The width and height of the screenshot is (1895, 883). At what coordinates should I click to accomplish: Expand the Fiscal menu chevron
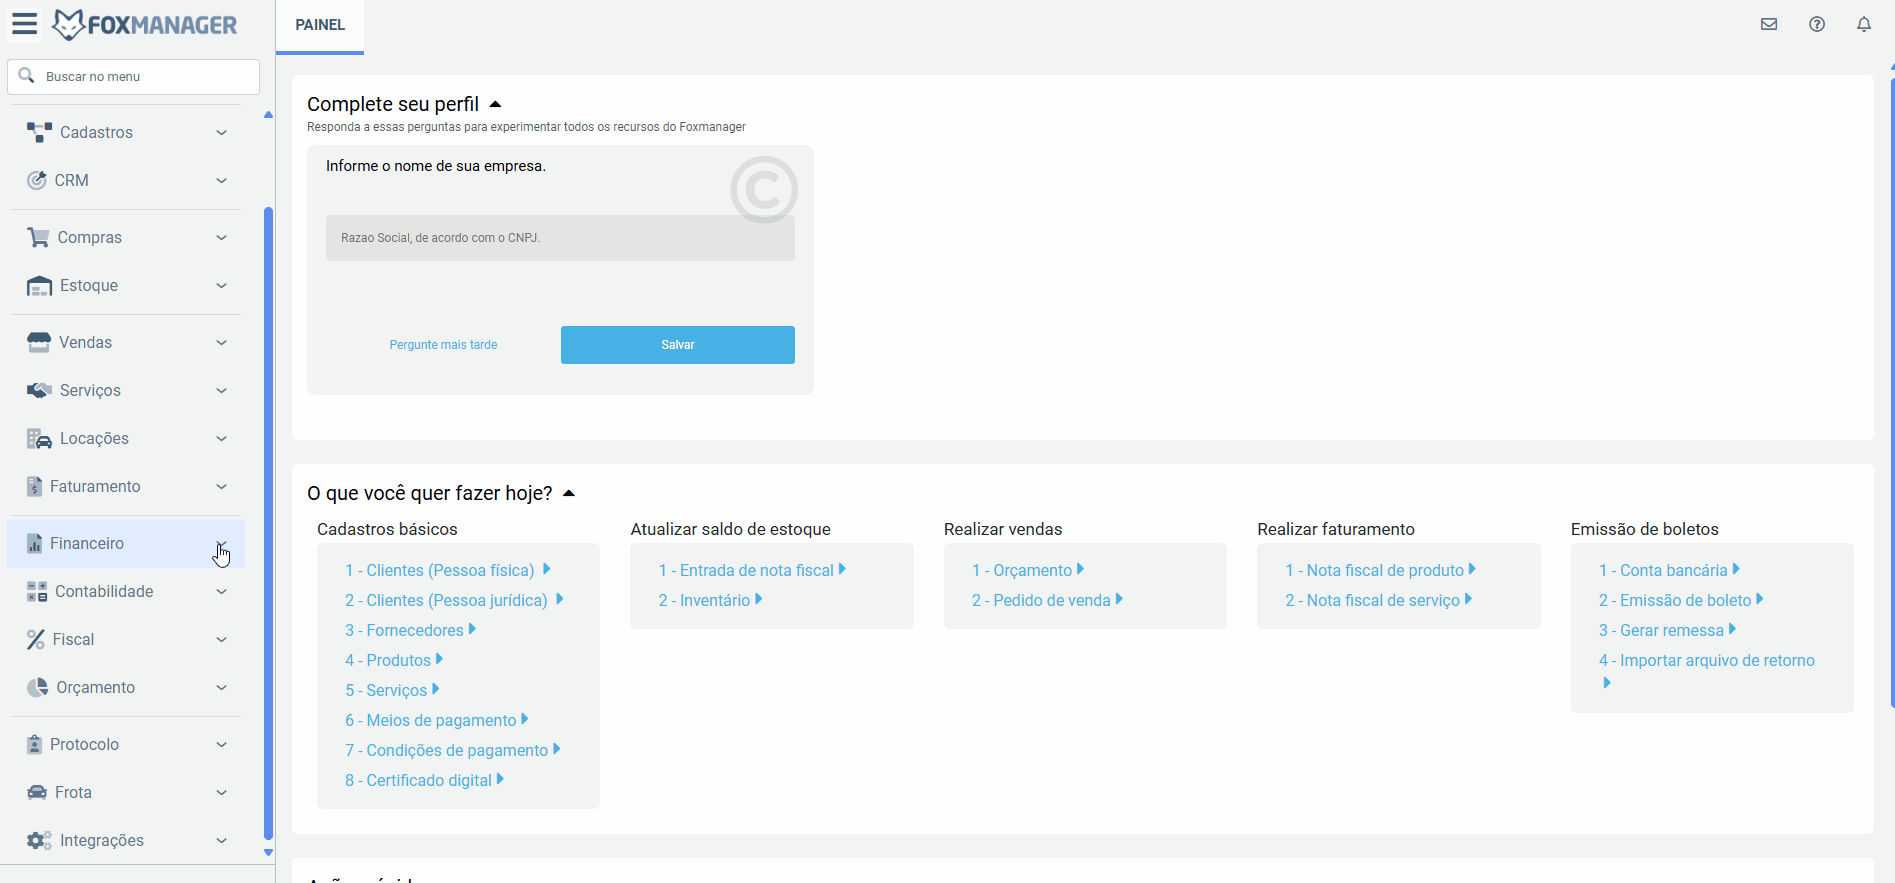point(222,639)
